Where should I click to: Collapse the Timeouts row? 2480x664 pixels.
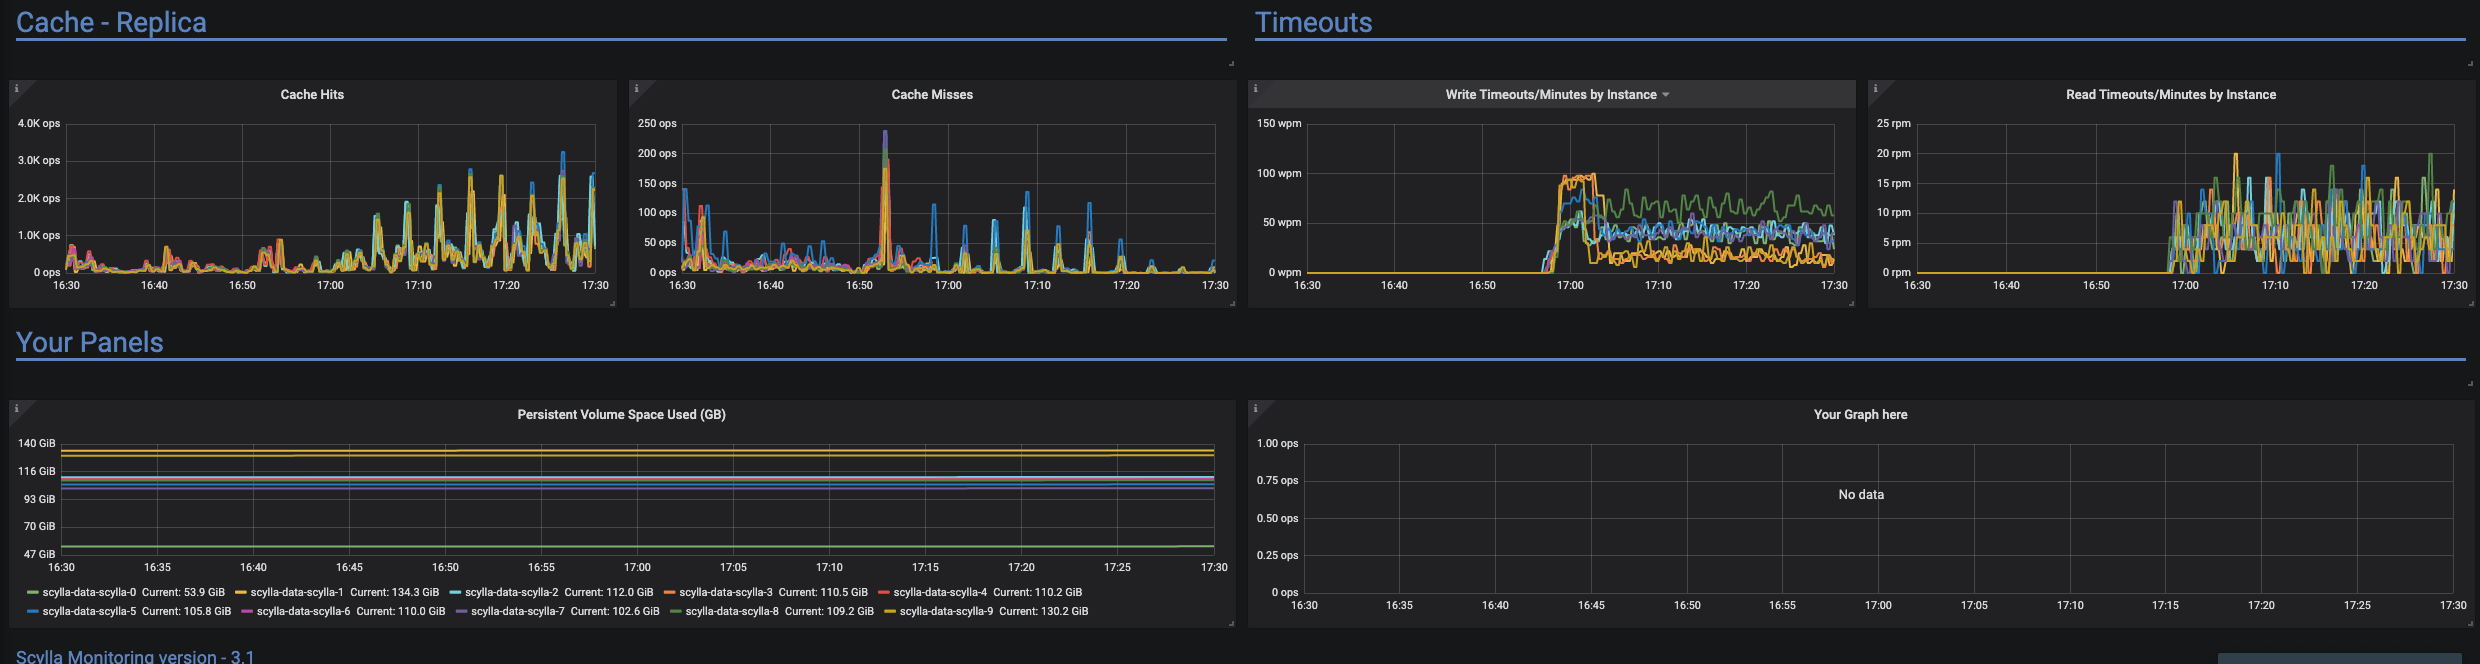[1313, 22]
